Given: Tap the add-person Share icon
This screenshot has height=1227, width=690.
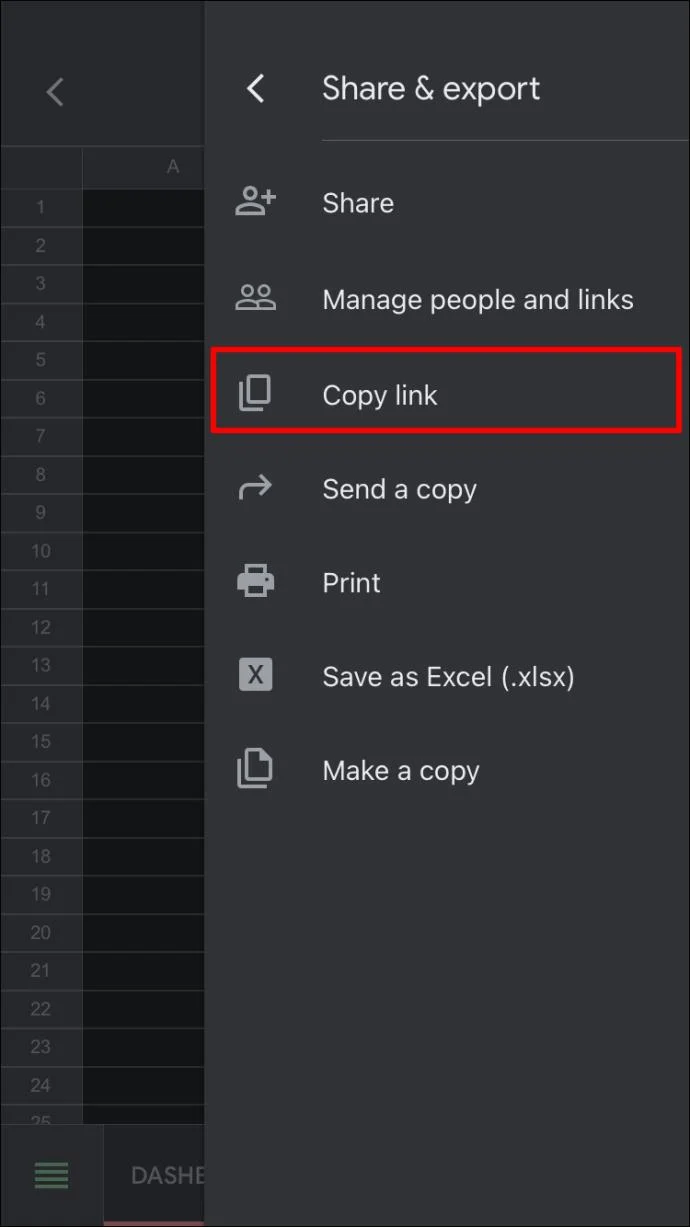Looking at the screenshot, I should [255, 202].
